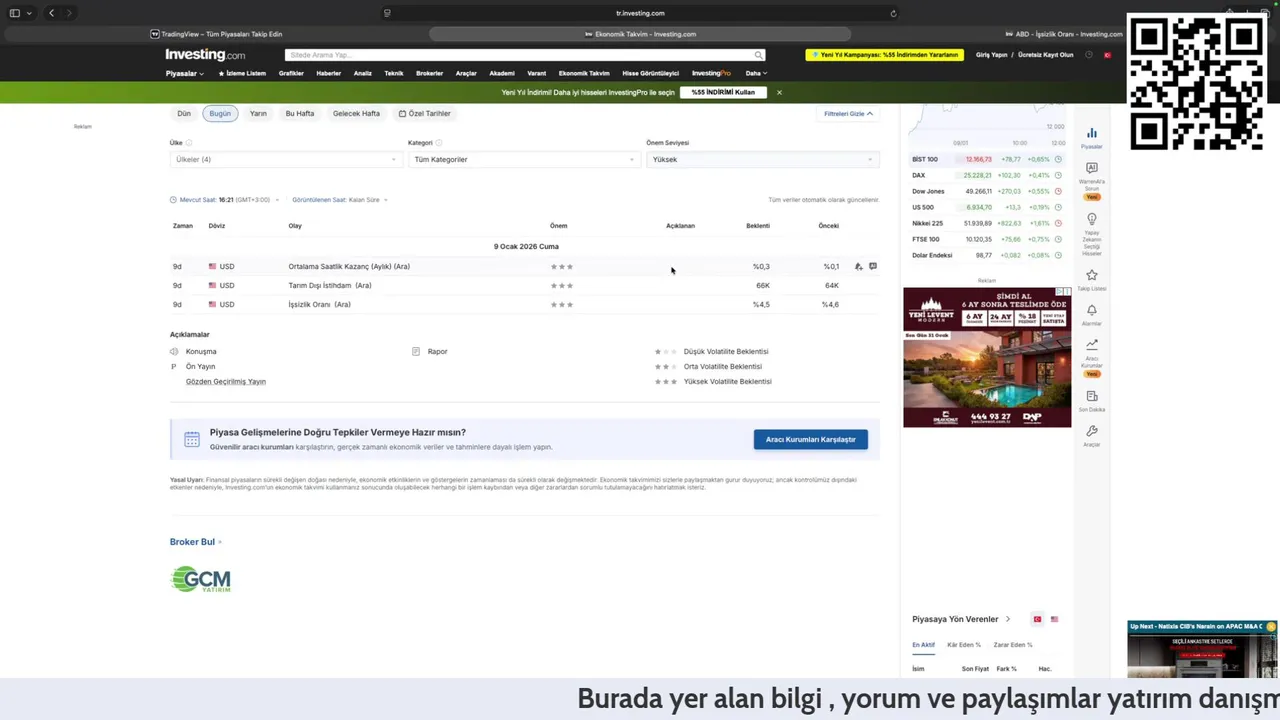The width and height of the screenshot is (1280, 720).
Task: Click the search magnifier icon
Action: (x=759, y=55)
